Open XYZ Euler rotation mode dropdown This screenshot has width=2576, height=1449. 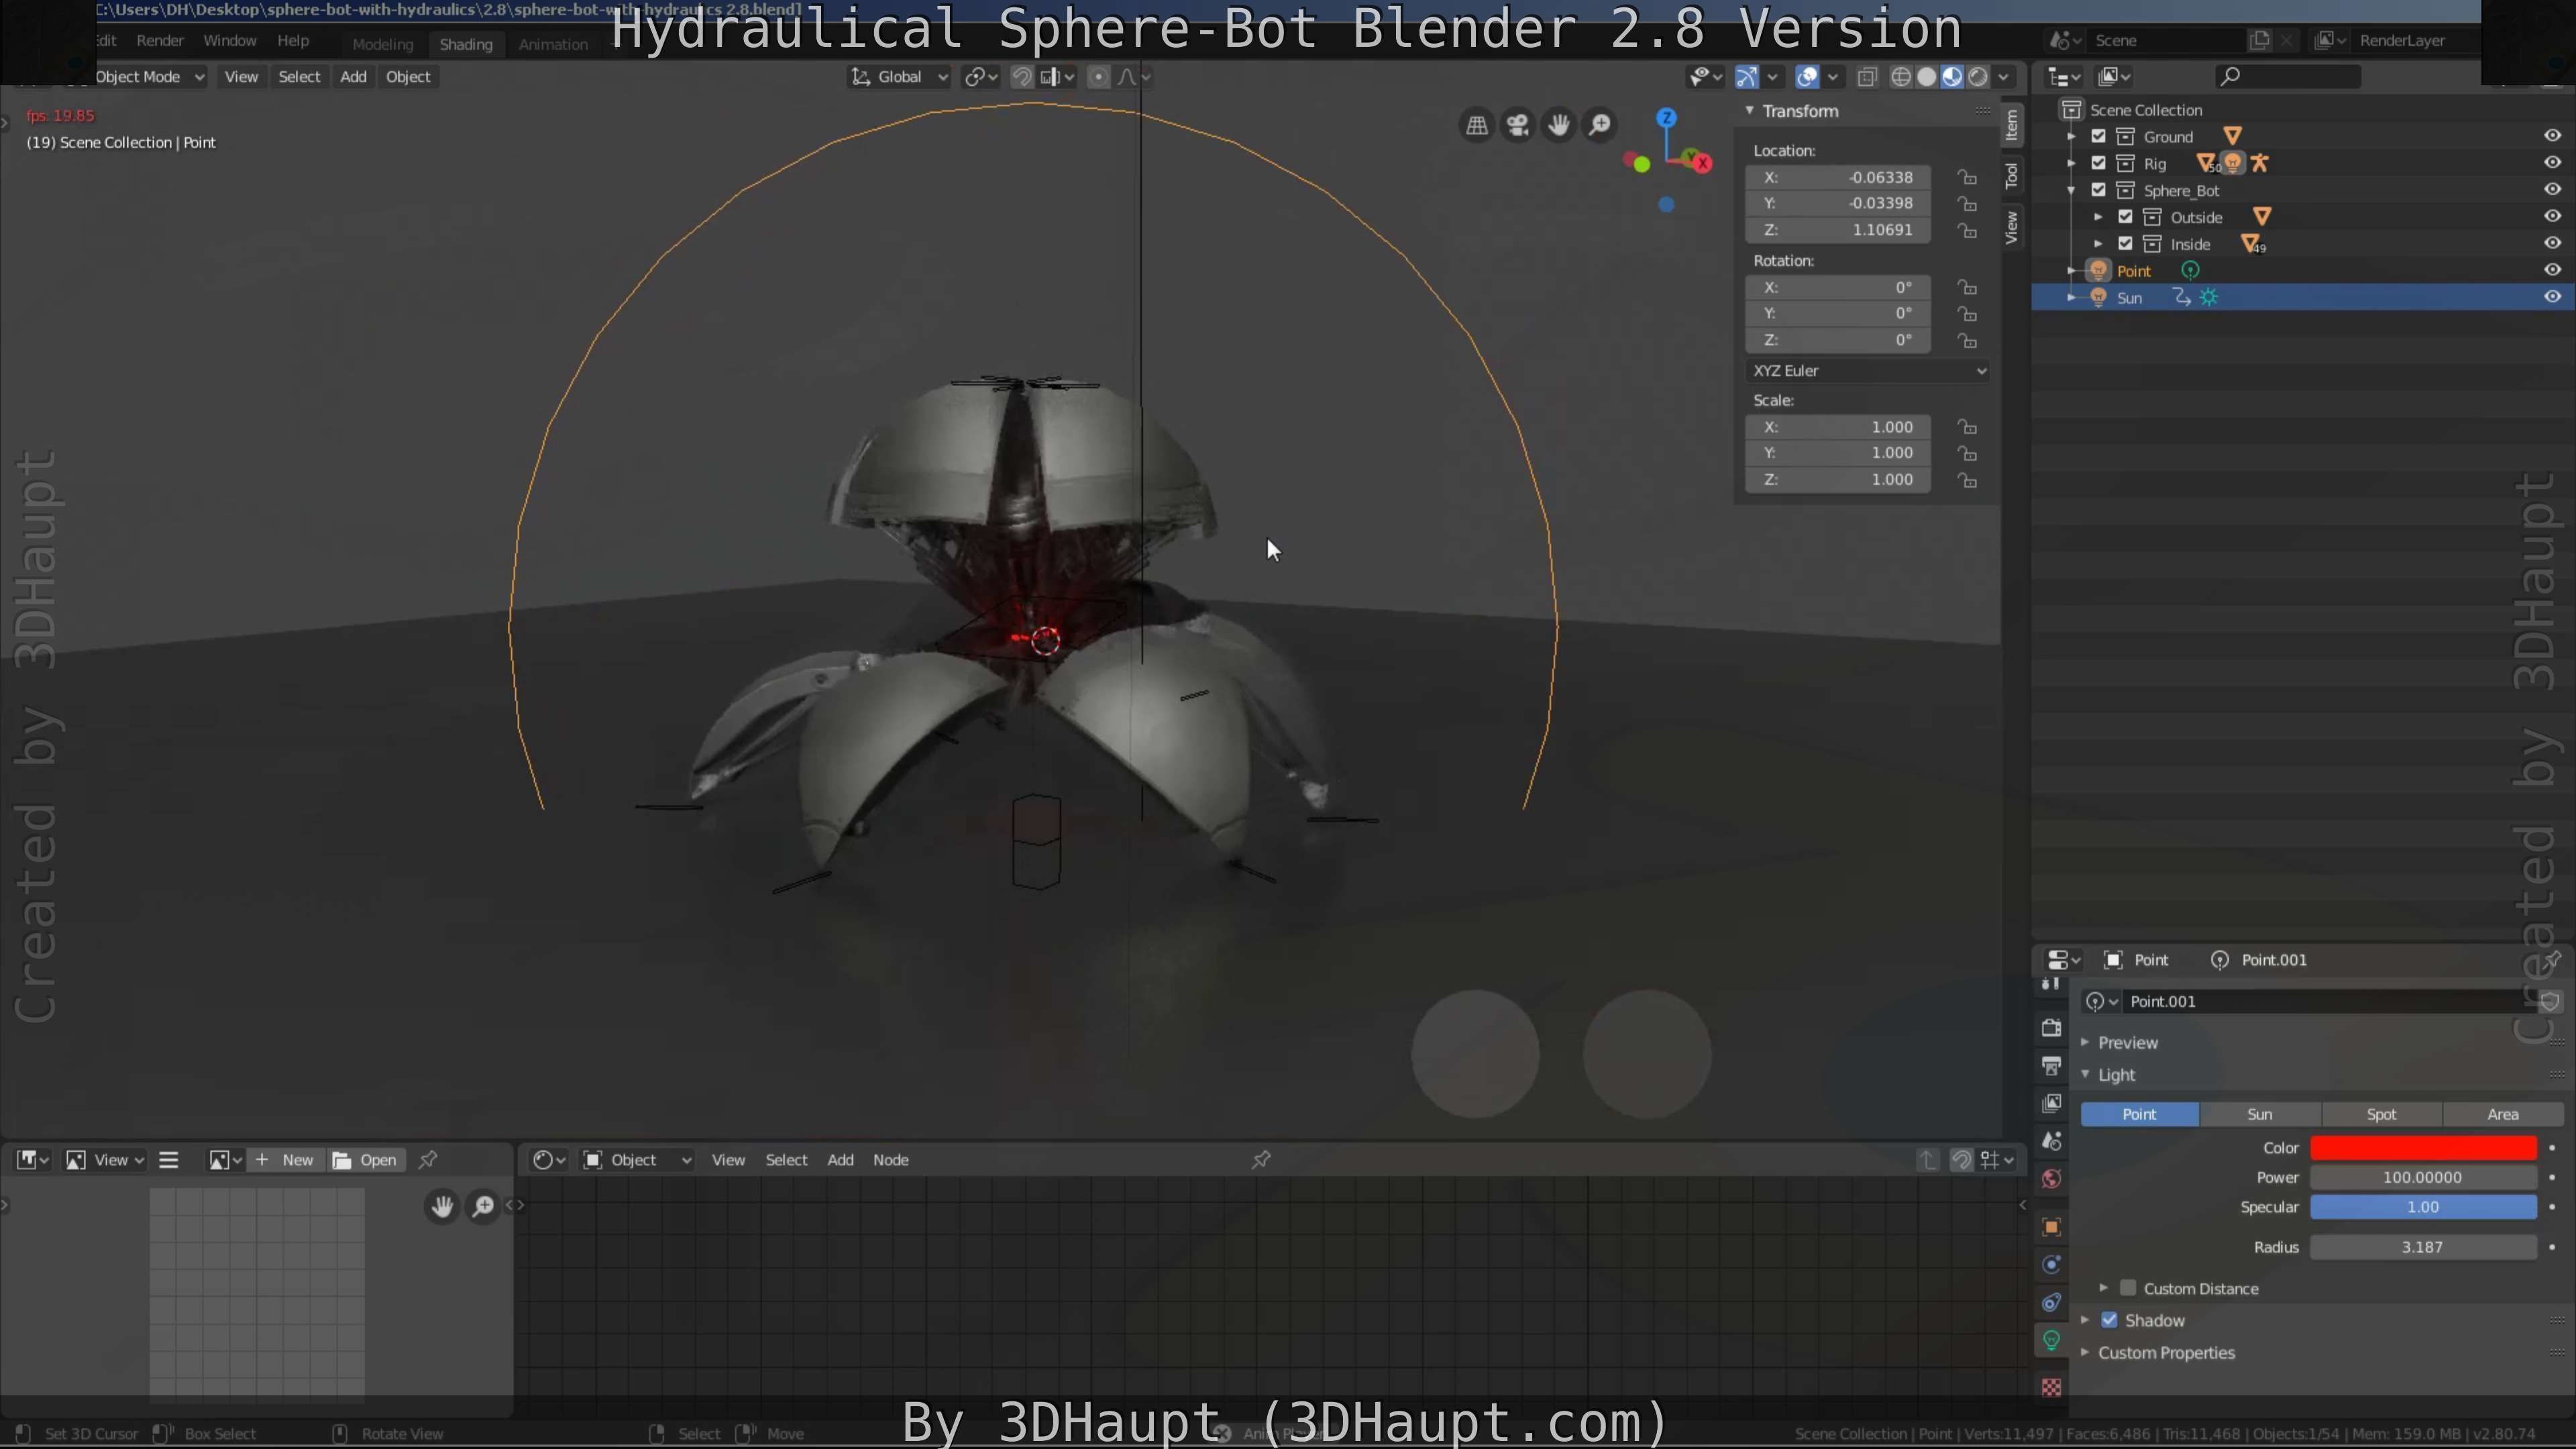pyautogui.click(x=1868, y=370)
